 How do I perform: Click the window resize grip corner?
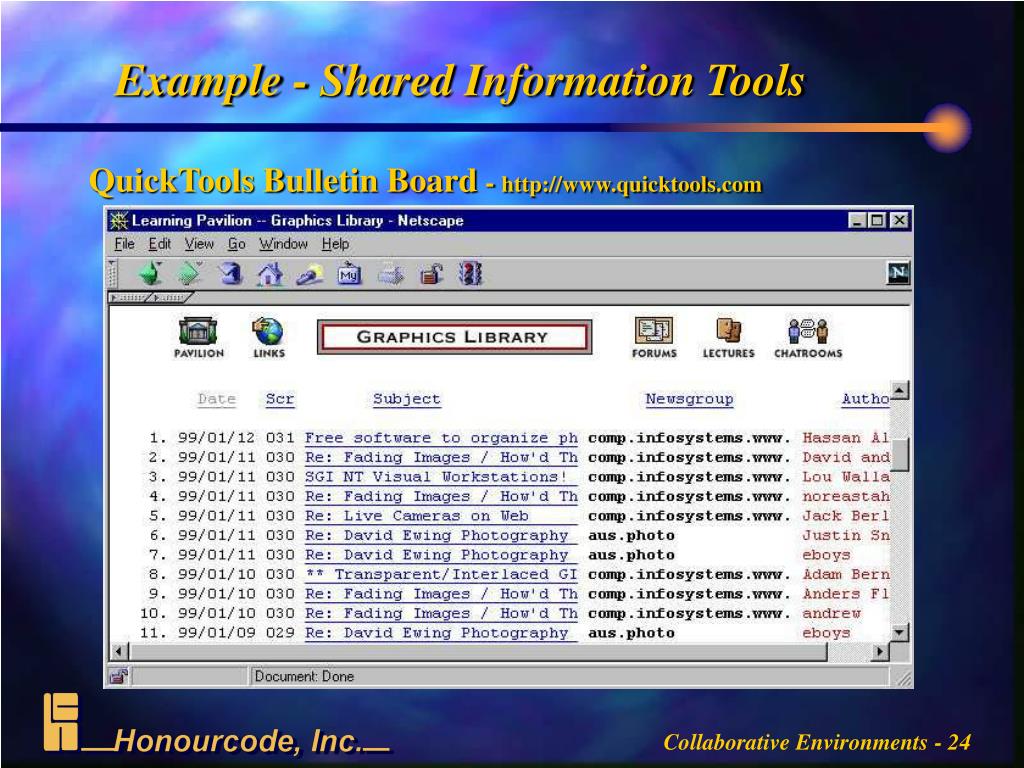click(904, 679)
